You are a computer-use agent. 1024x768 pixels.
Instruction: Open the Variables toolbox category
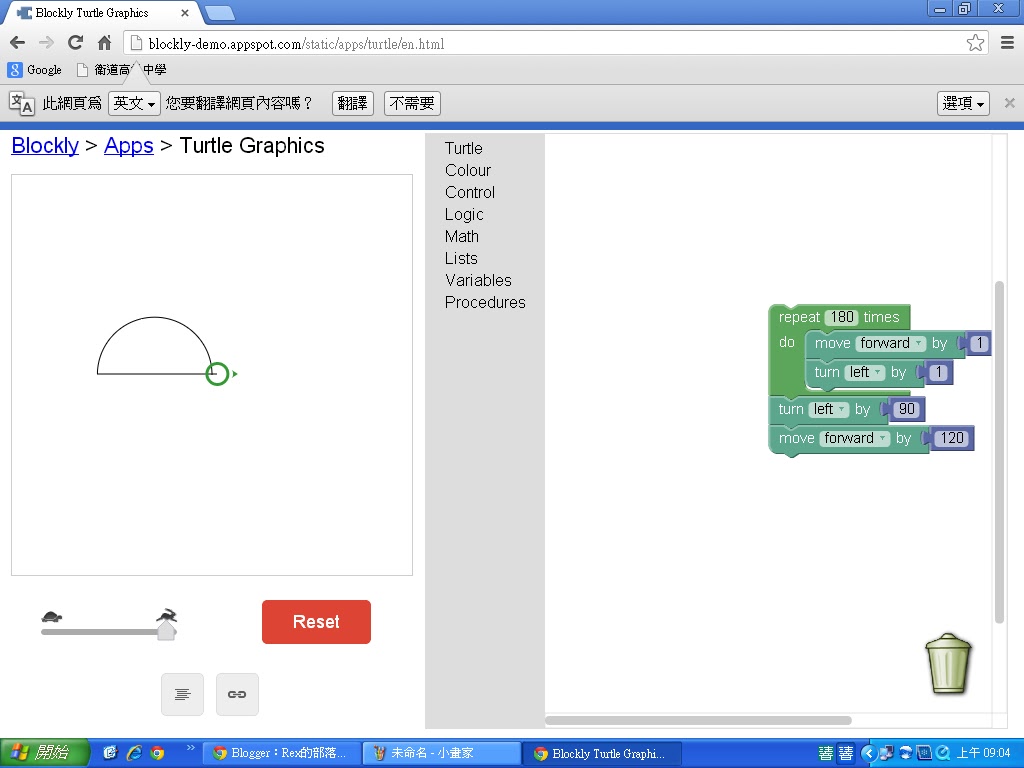(x=478, y=280)
